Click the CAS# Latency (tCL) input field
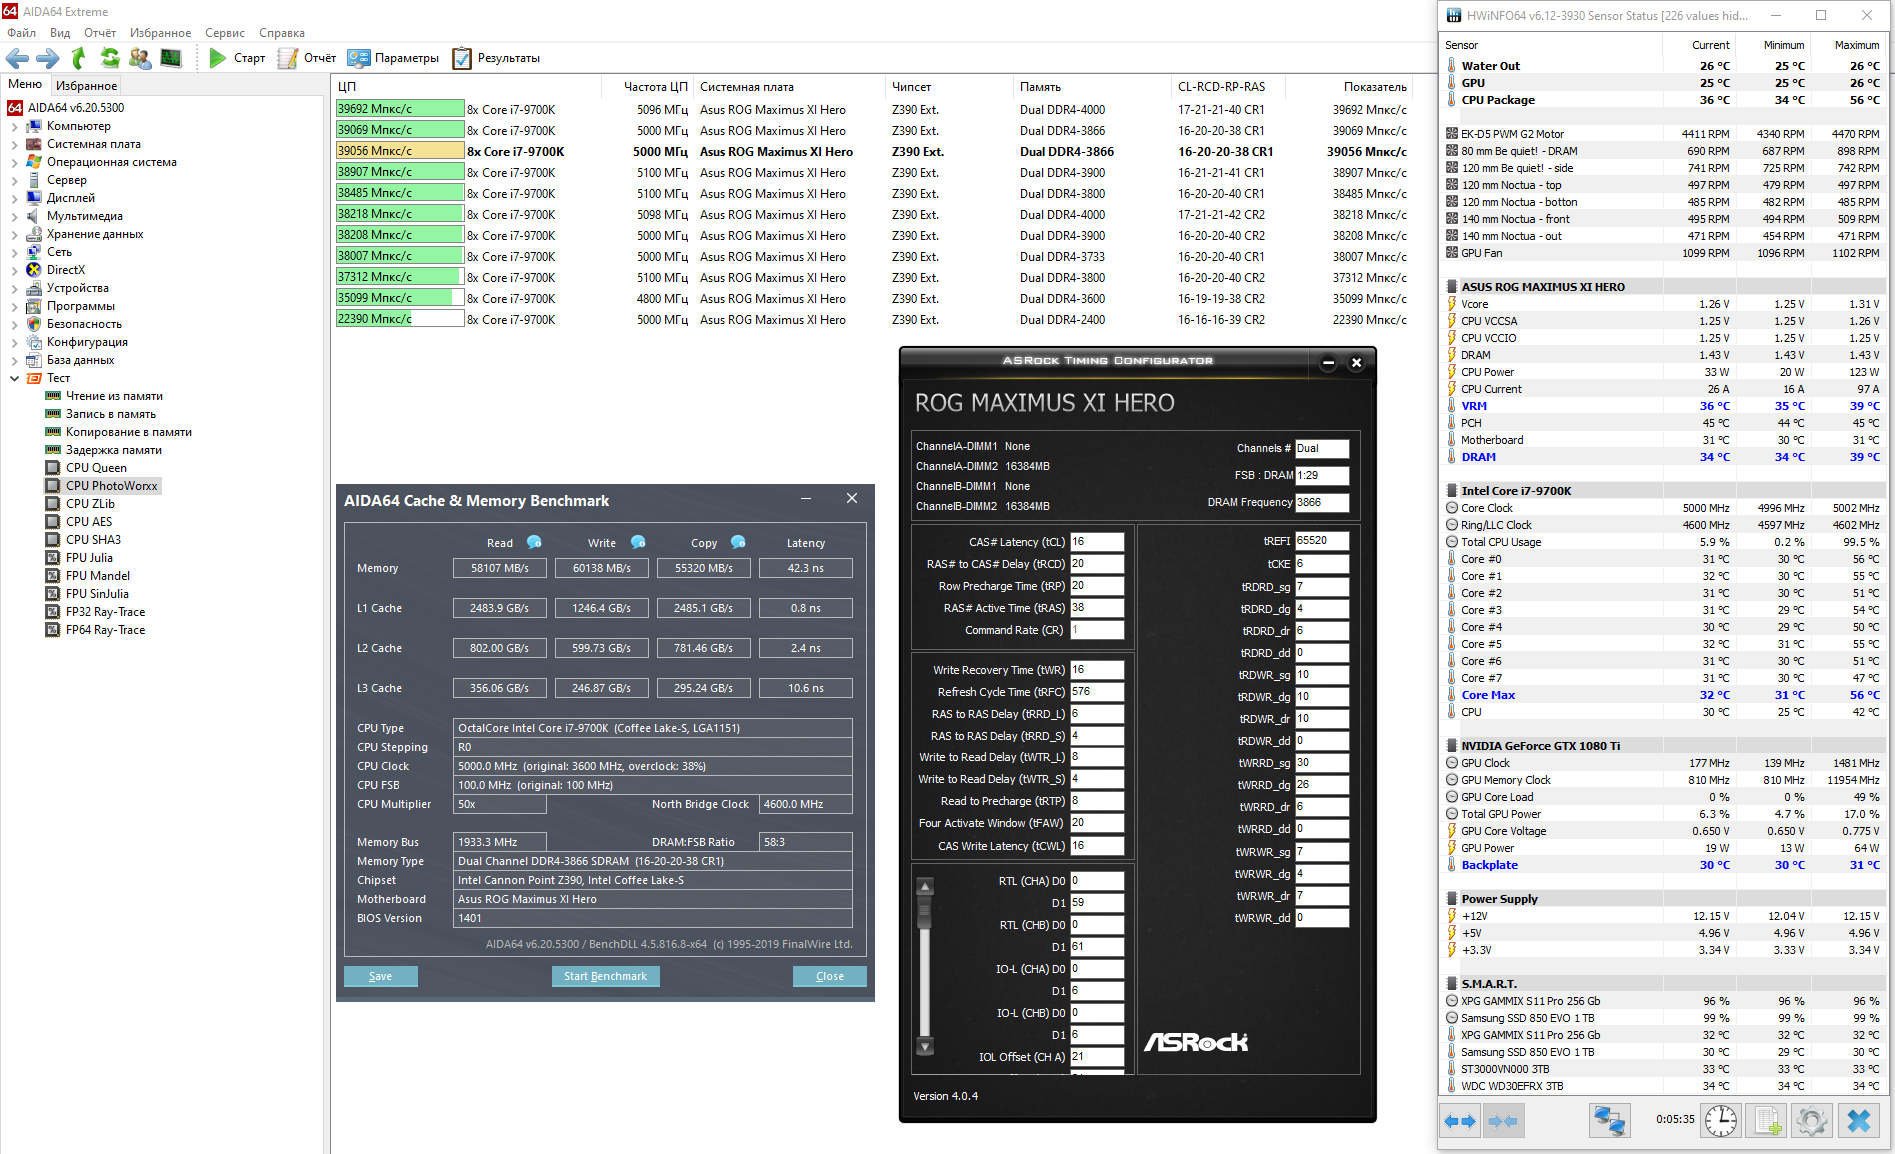The height and width of the screenshot is (1154, 1895). tap(1097, 542)
